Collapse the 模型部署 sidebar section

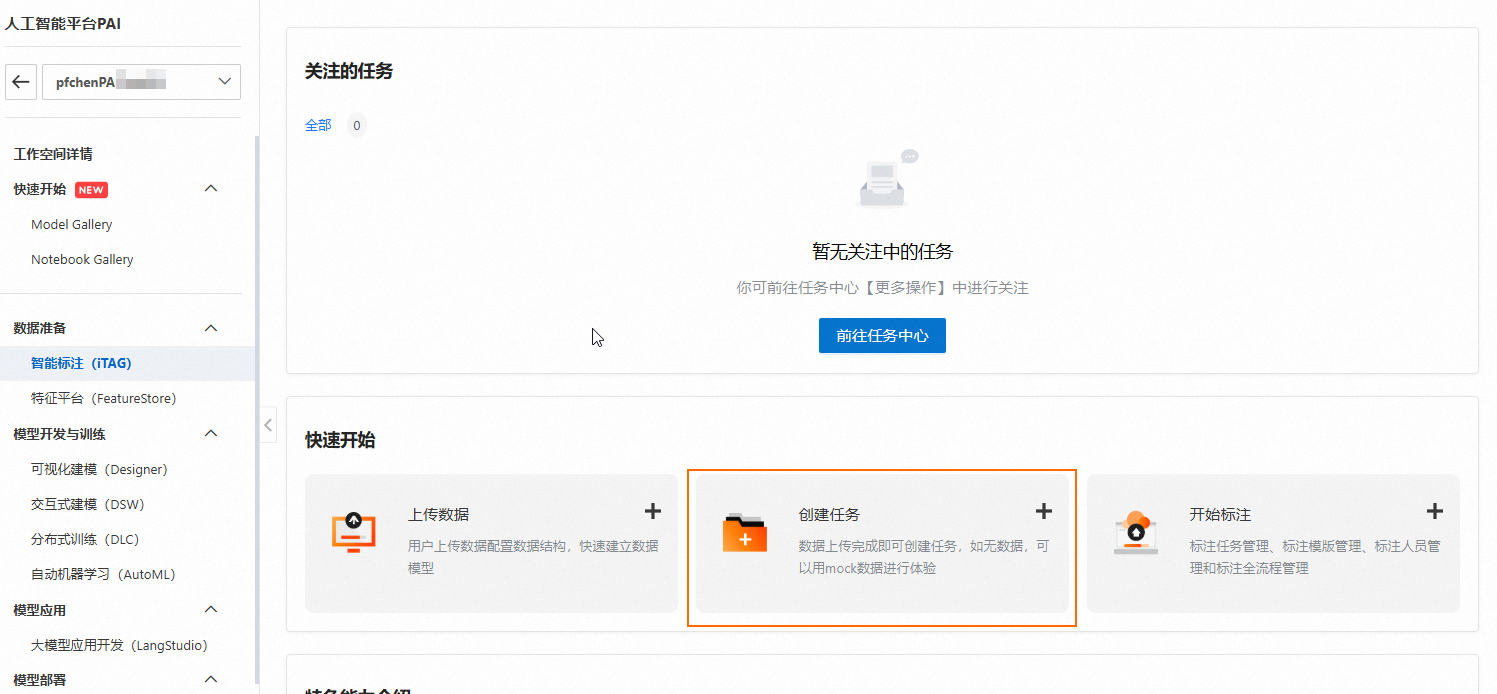211,680
